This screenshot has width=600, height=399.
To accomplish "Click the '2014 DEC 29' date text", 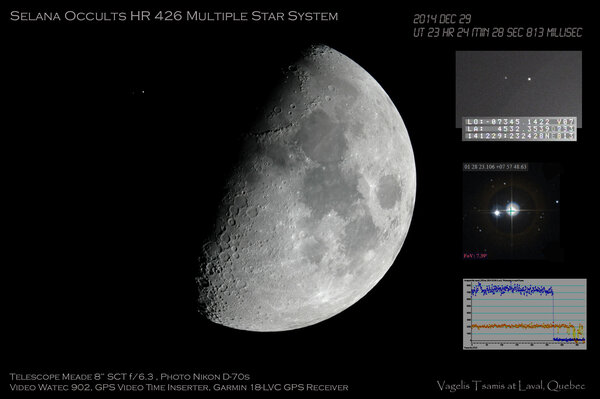I will point(442,19).
